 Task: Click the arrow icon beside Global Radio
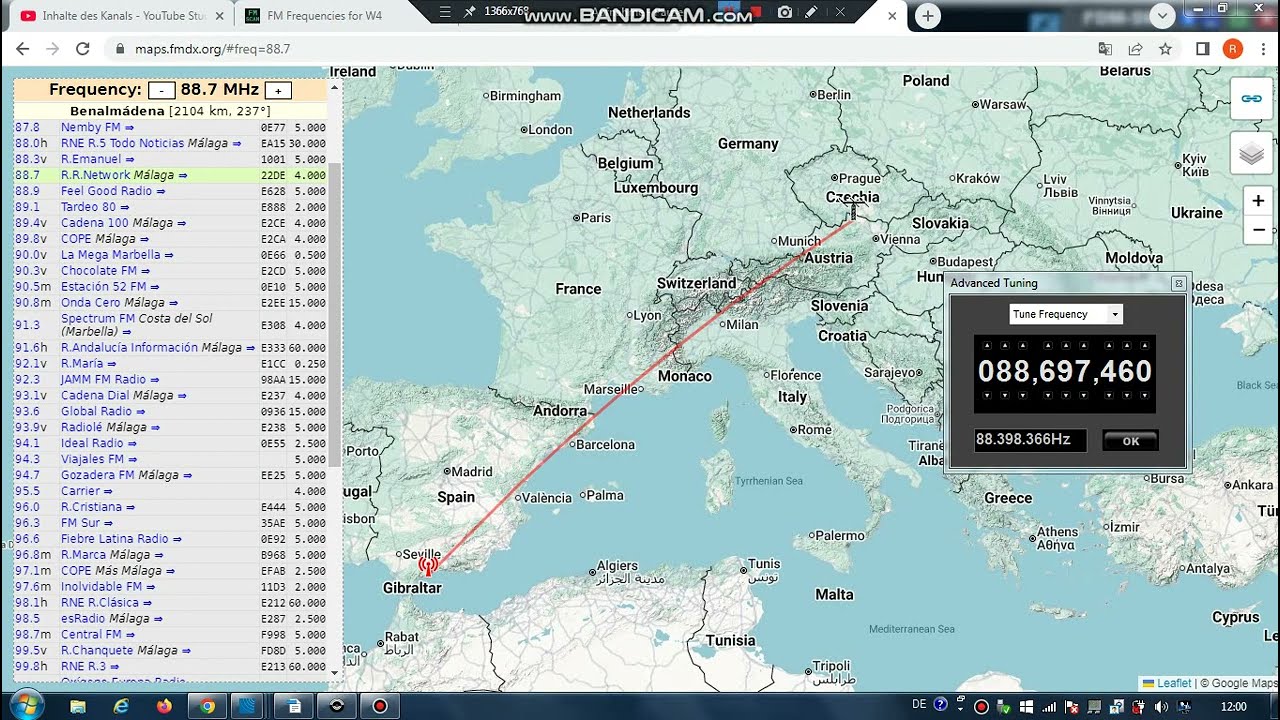tap(140, 412)
